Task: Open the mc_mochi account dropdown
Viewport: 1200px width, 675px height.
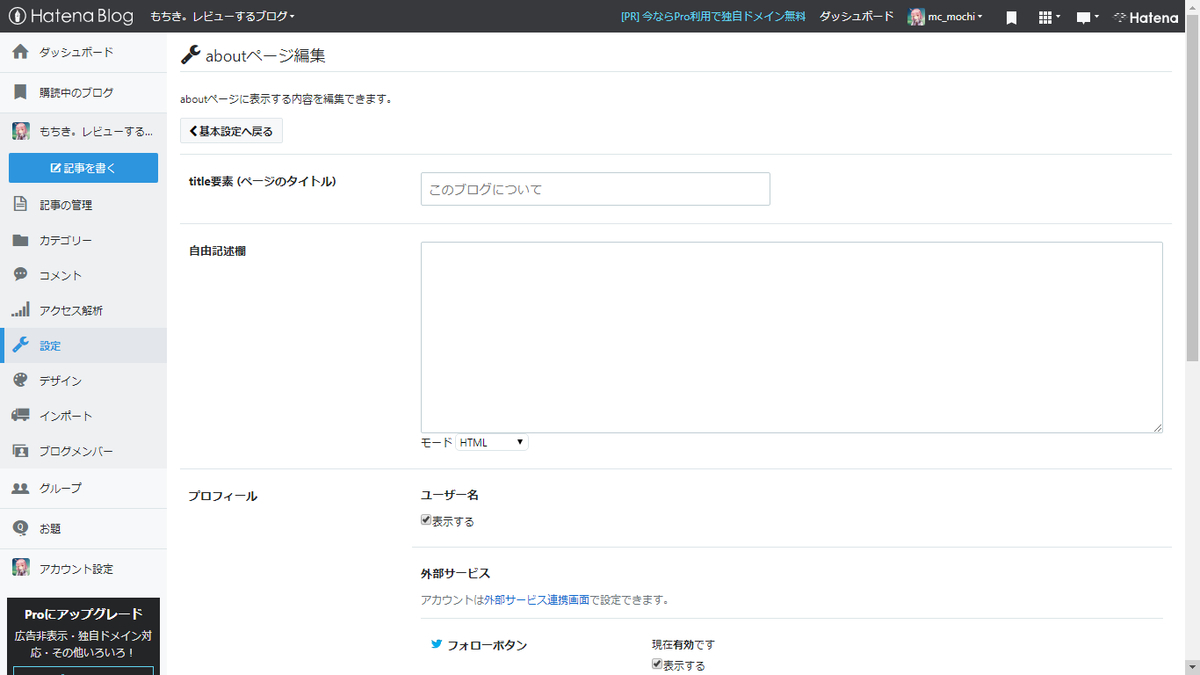Action: point(944,16)
